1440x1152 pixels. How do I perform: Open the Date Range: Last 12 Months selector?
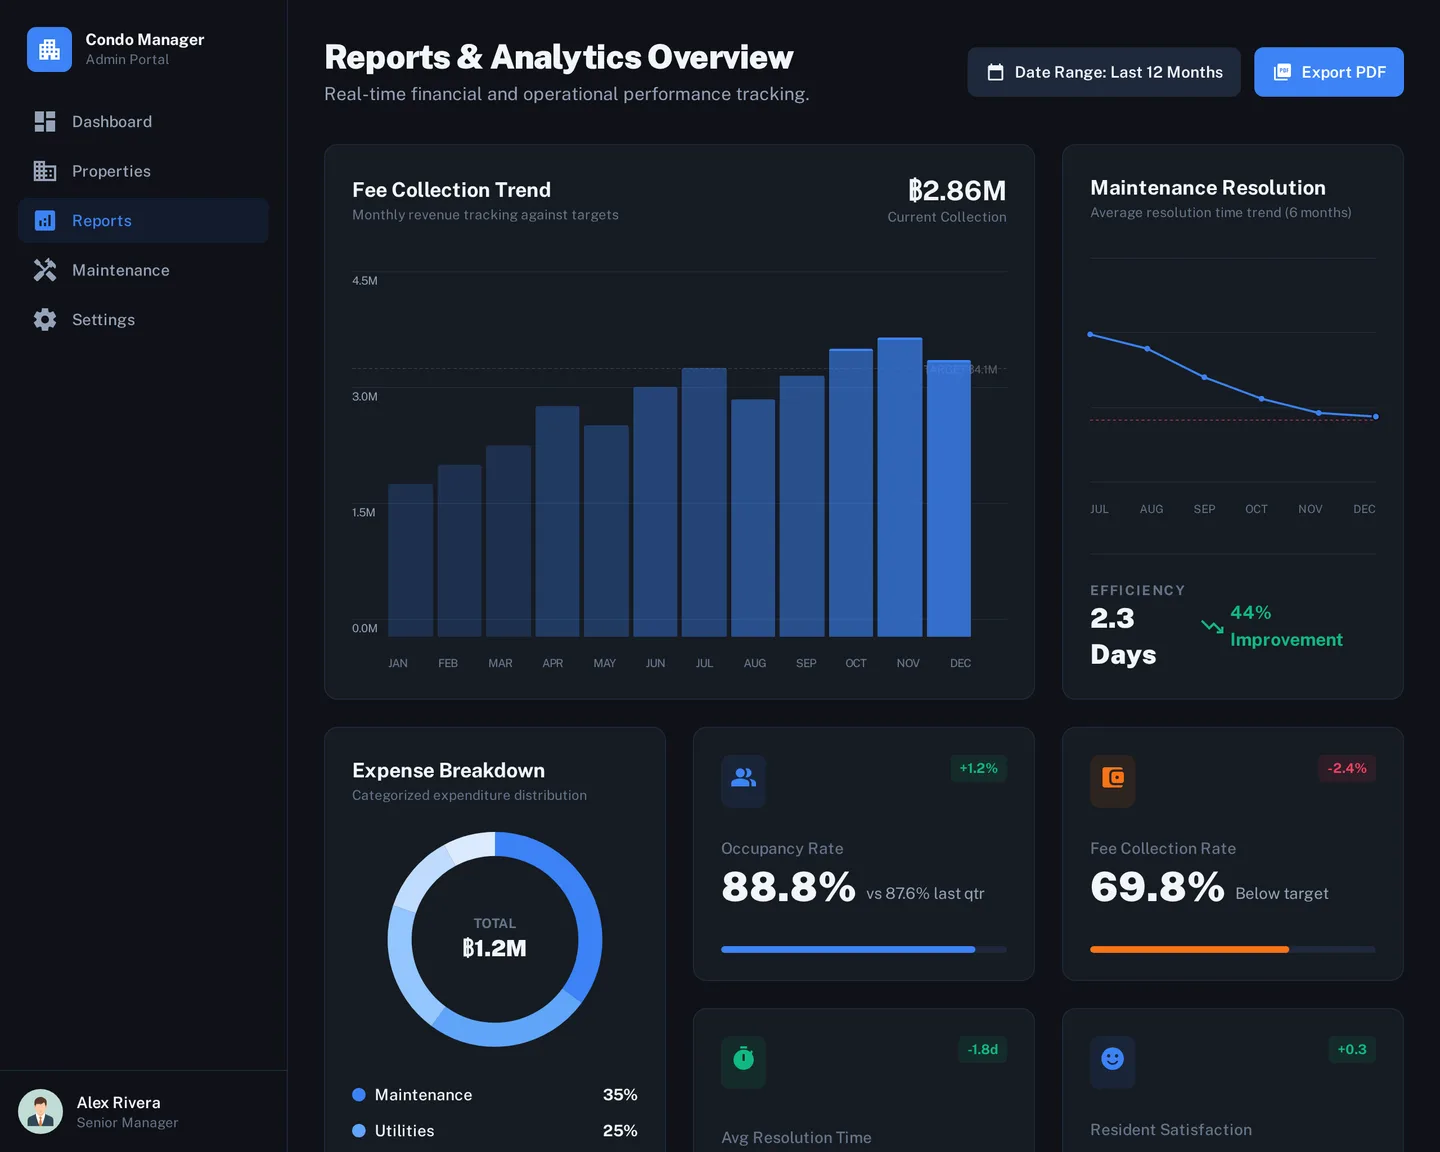pos(1103,72)
